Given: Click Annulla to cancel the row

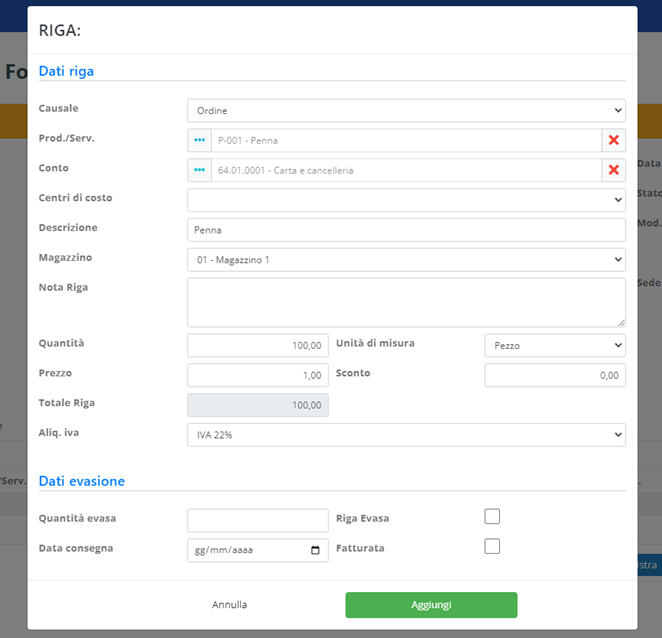Looking at the screenshot, I should (x=229, y=605).
